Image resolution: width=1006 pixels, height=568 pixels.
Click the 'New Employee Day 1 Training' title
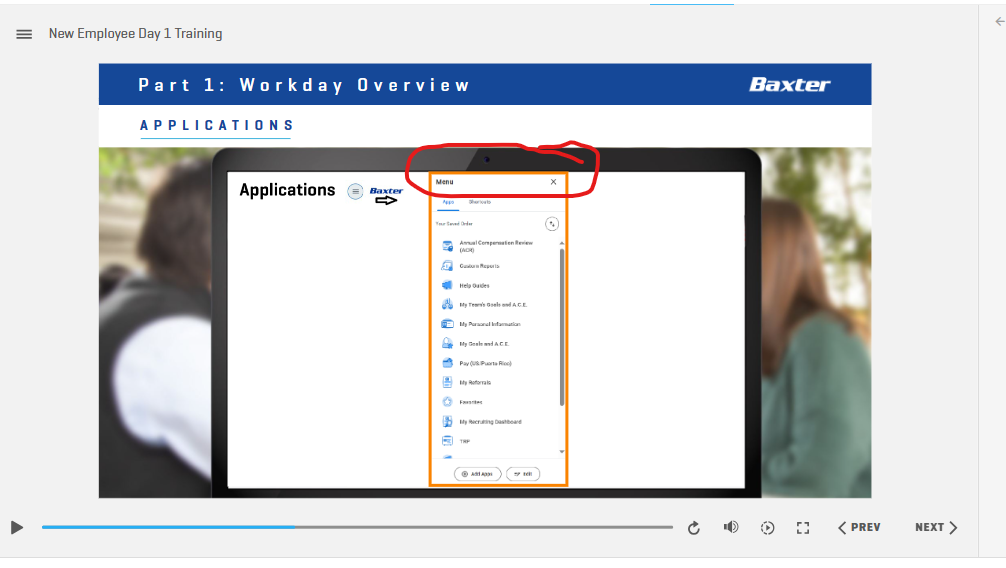pyautogui.click(x=135, y=33)
